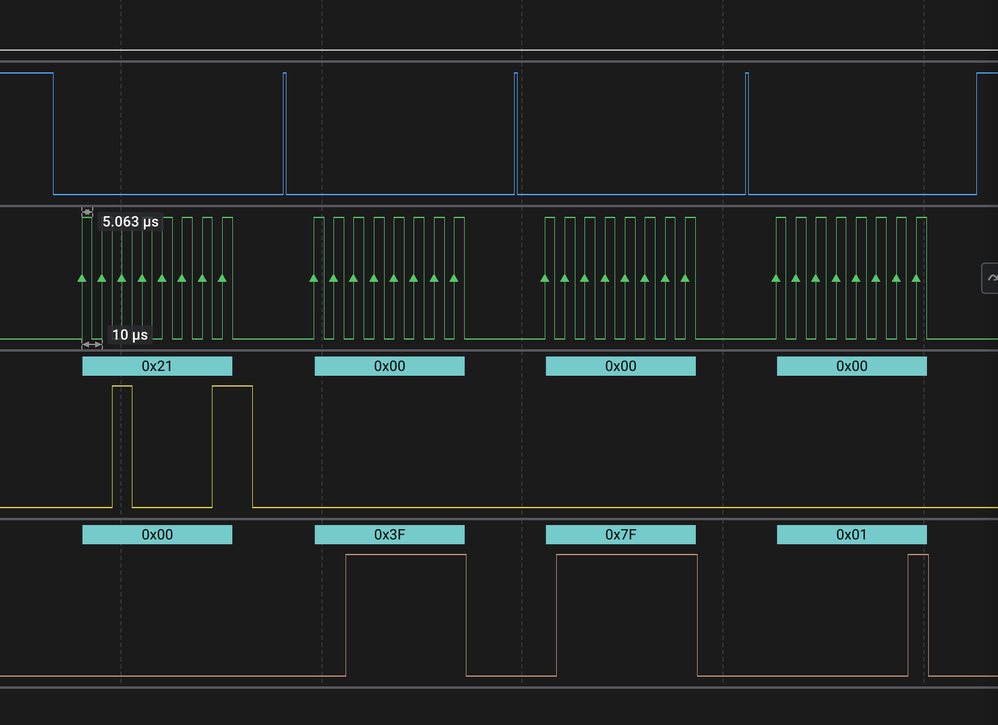This screenshot has height=725, width=998.
Task: Select the 0x00 bubble directly above 0x01
Action: pos(852,366)
